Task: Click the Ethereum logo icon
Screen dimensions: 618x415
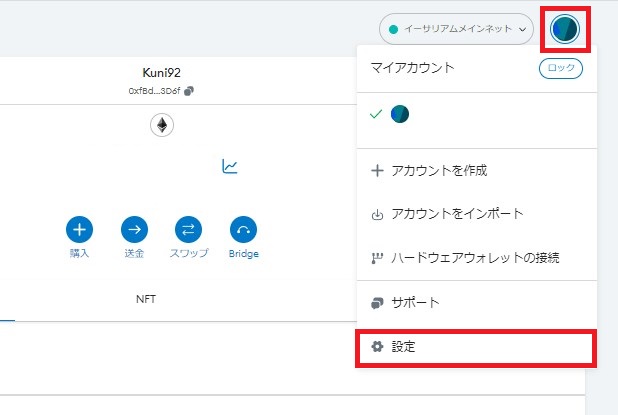Action: pos(162,125)
